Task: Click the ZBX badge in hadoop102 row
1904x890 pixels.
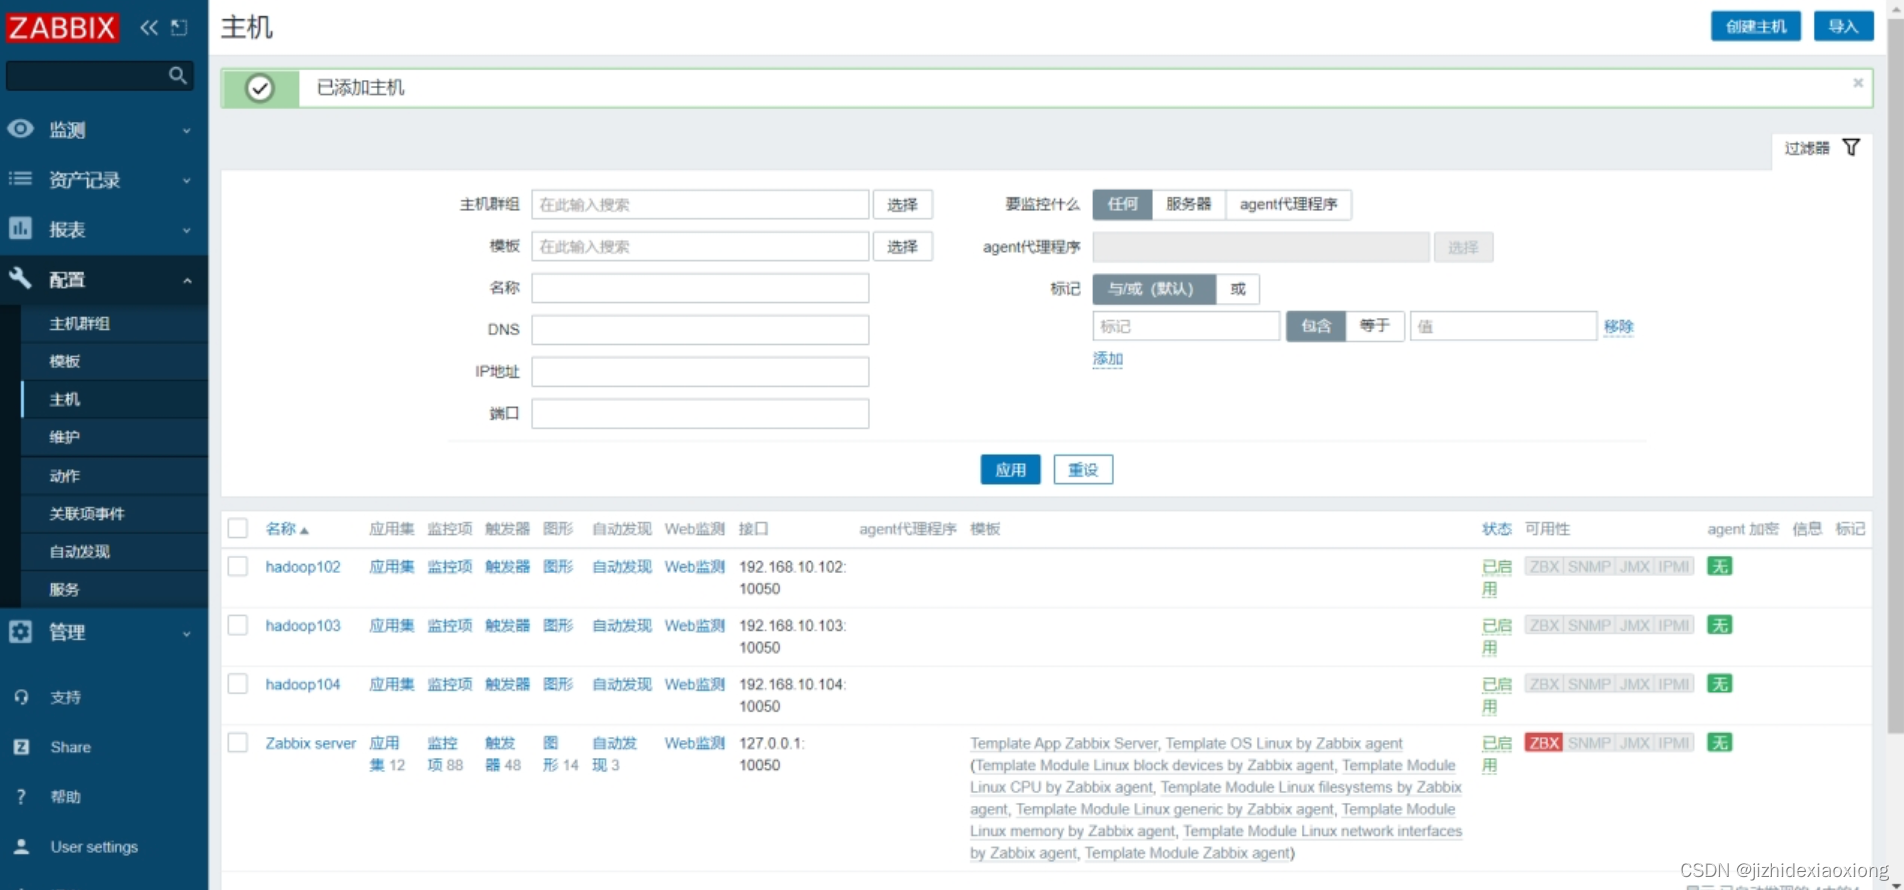Action: click(x=1543, y=567)
